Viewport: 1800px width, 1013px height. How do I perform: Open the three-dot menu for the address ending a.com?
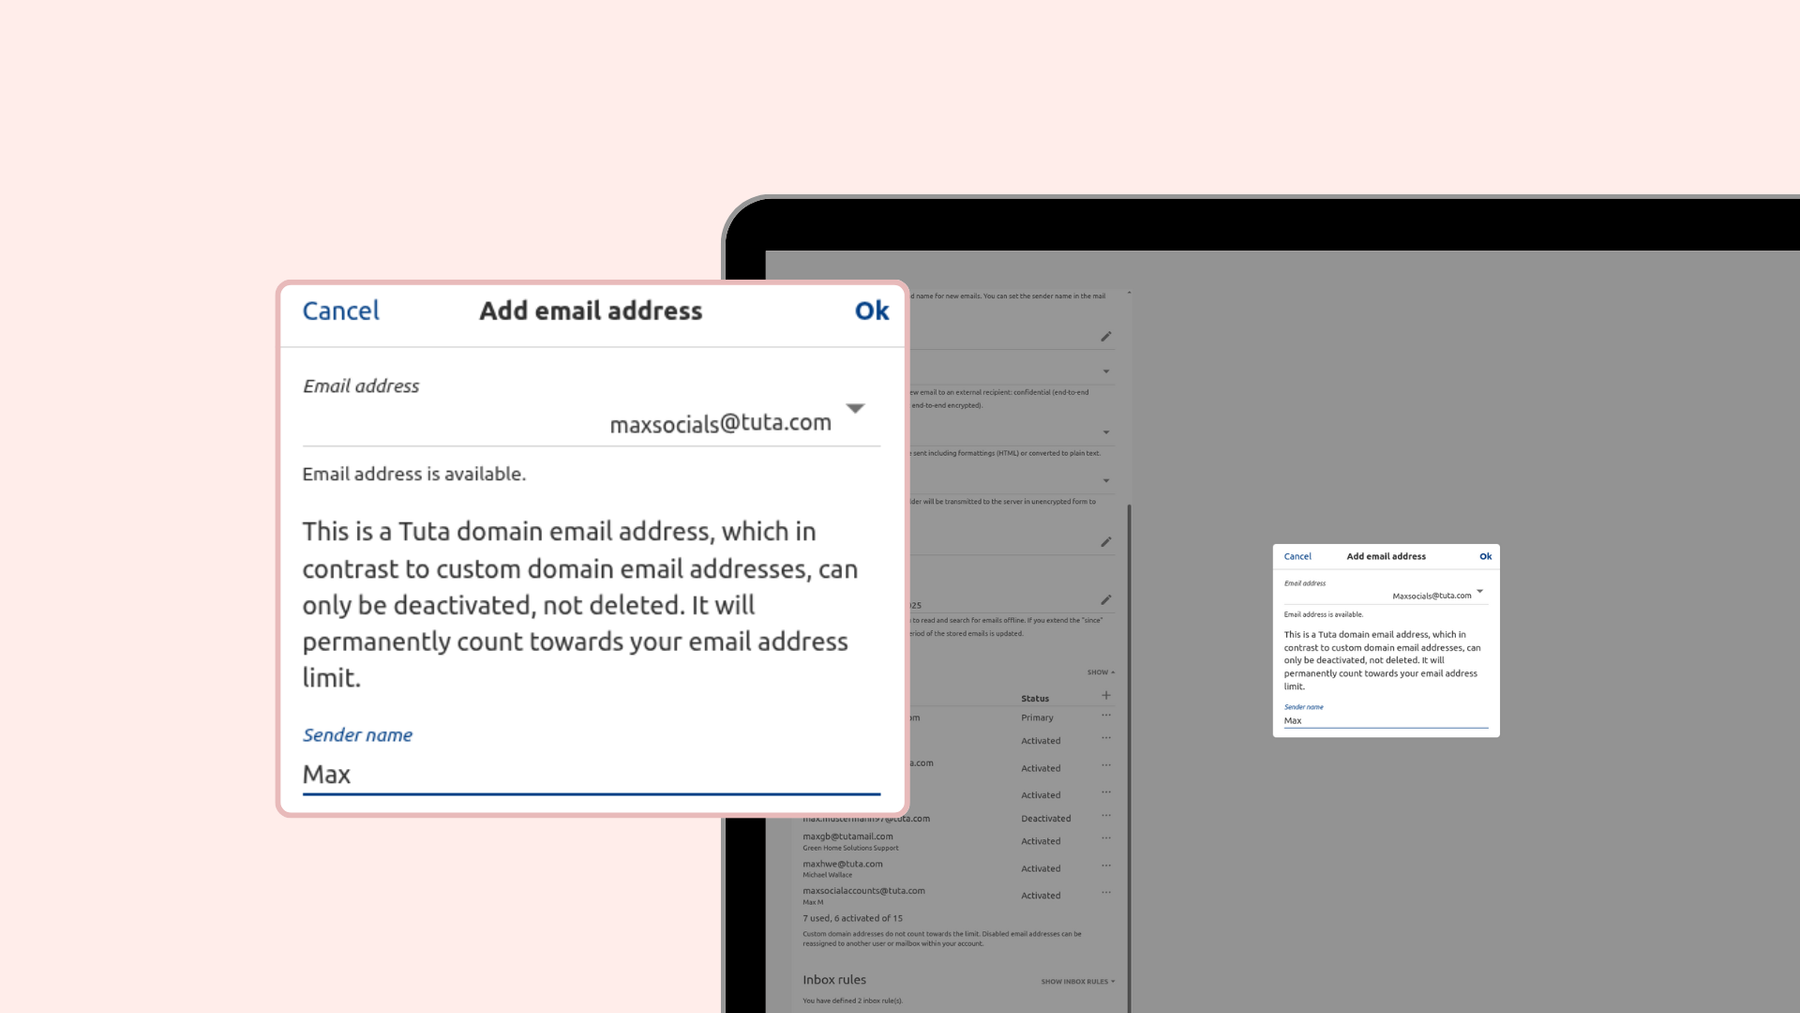coord(1106,766)
